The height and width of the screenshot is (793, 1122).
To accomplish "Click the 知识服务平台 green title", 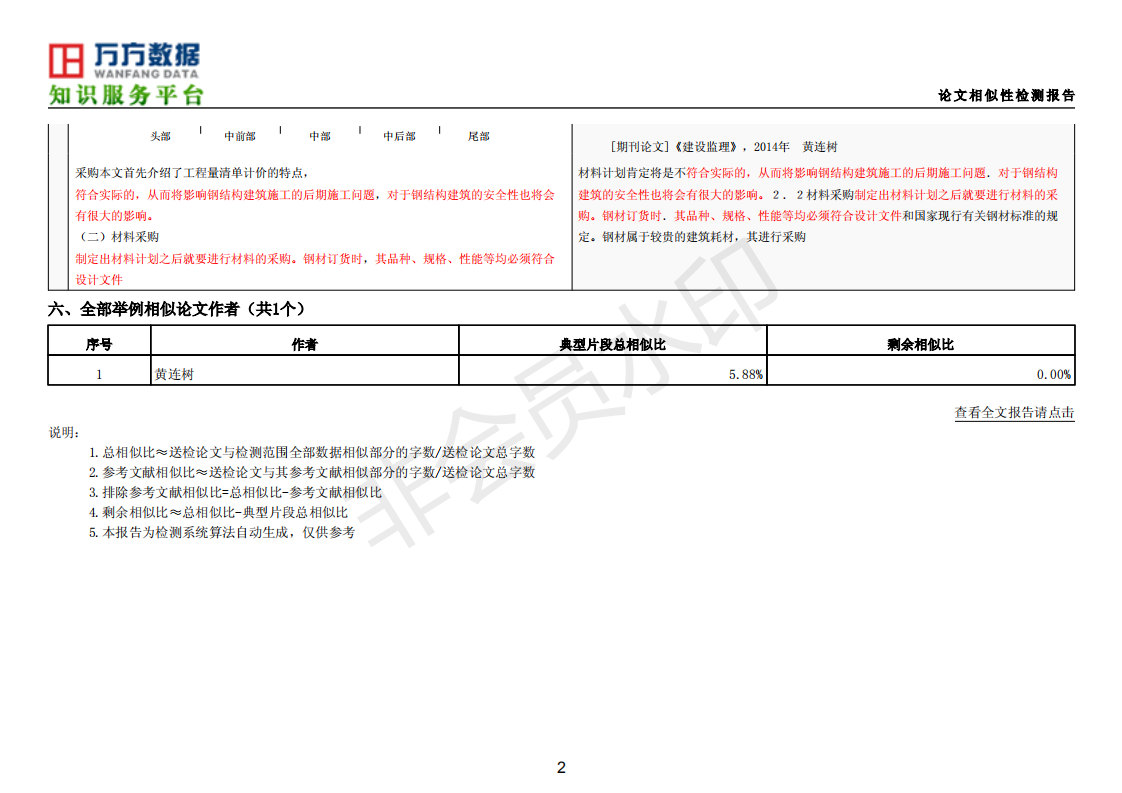I will pos(126,94).
